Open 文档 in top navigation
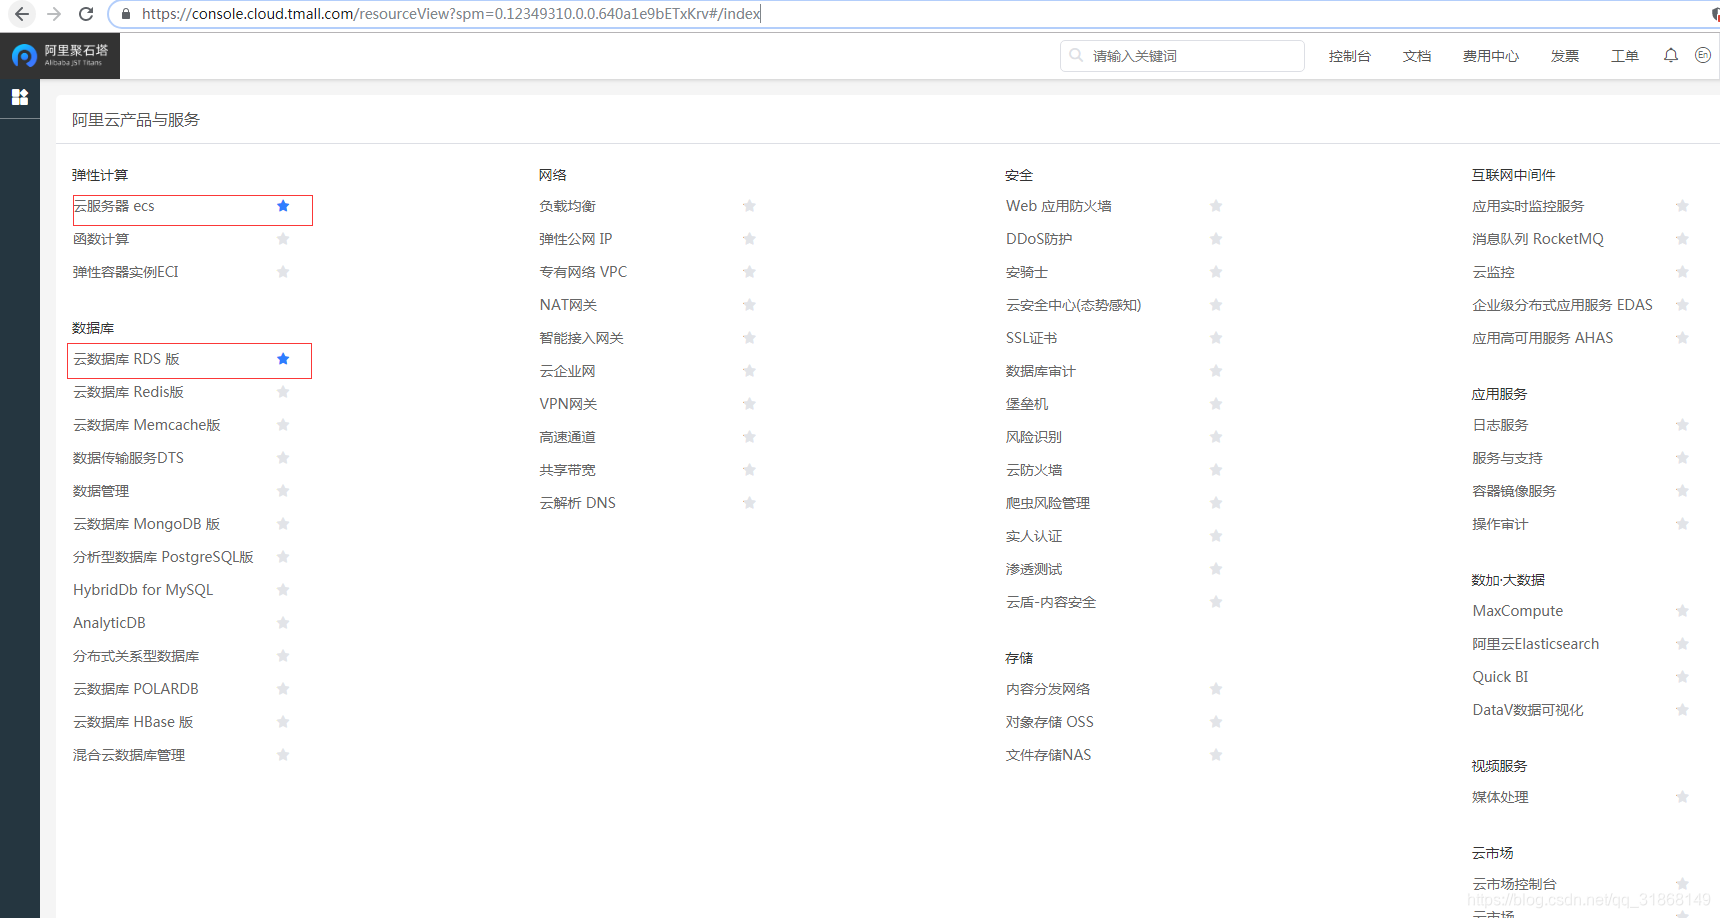 1416,56
